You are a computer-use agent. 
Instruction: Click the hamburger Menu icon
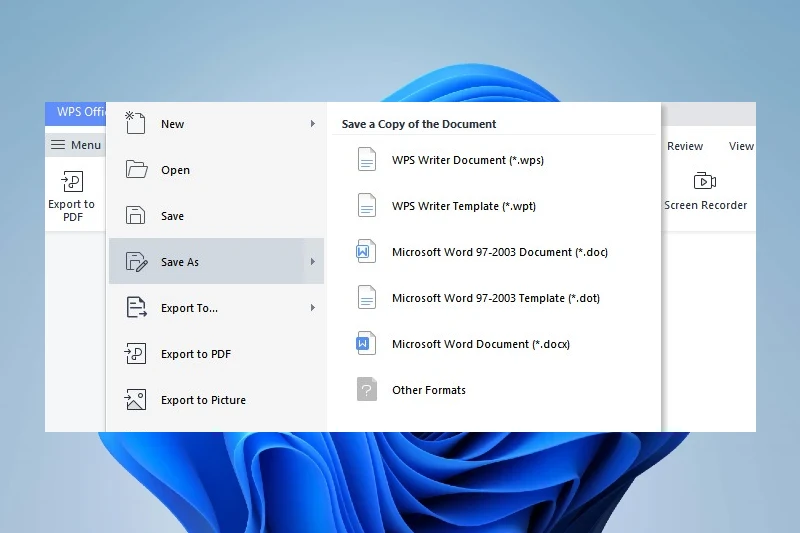pos(58,145)
